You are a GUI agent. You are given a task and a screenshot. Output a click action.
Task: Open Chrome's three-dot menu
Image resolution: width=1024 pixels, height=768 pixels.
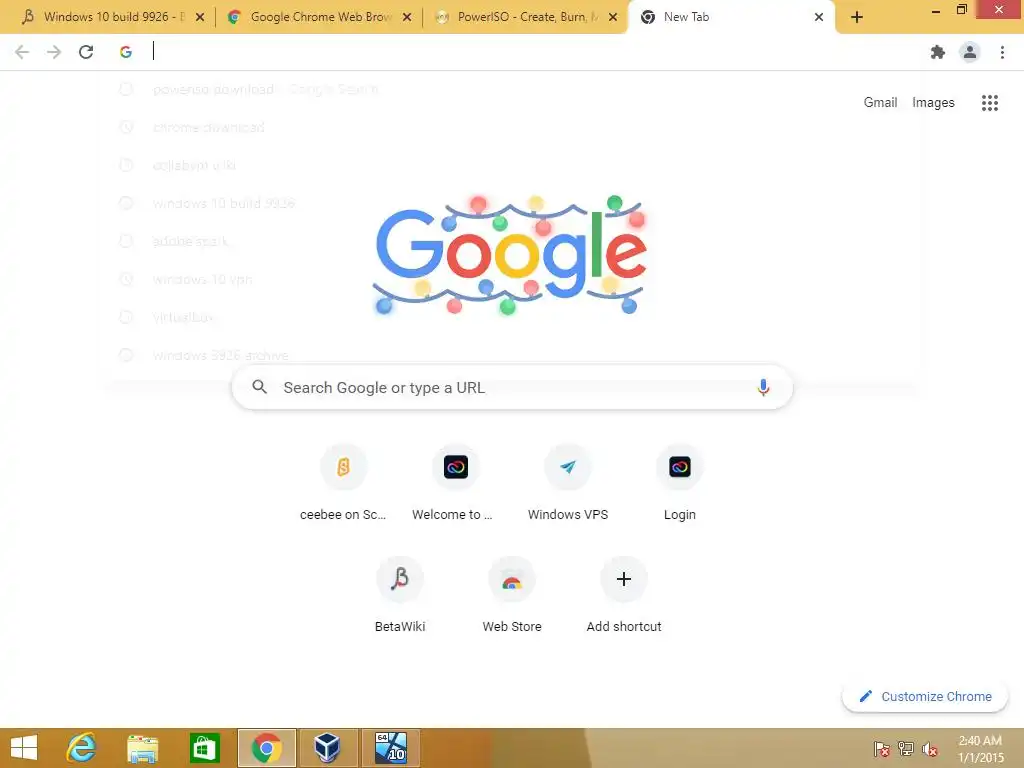[x=1002, y=52]
